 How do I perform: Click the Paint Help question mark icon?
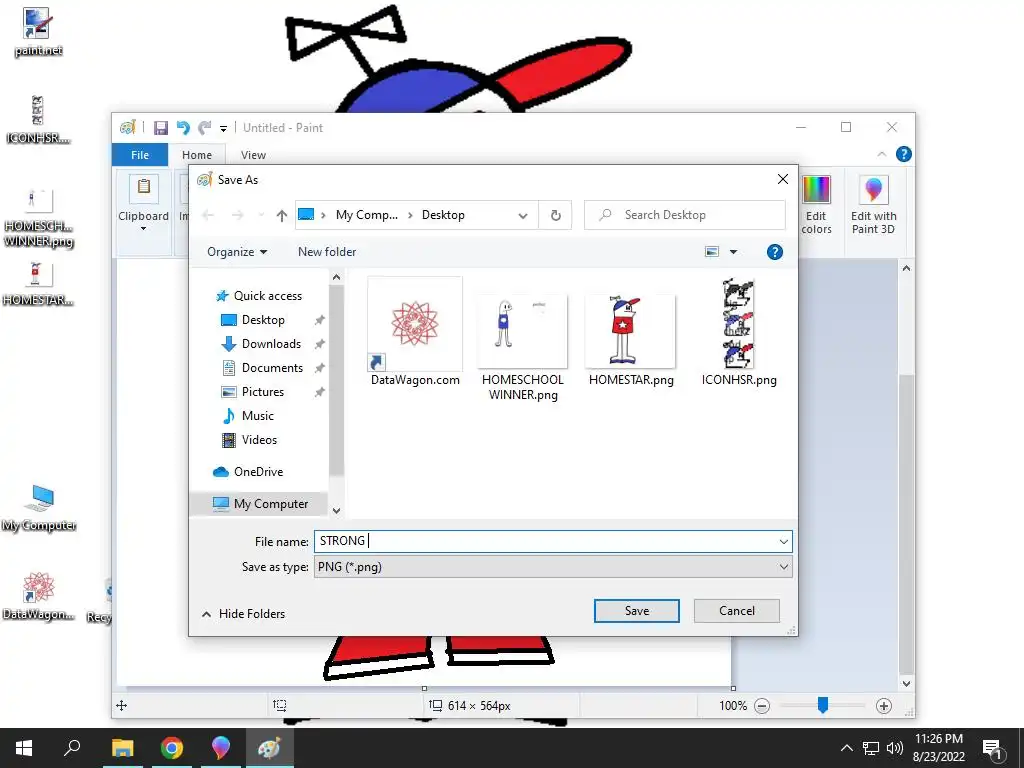[x=904, y=154]
